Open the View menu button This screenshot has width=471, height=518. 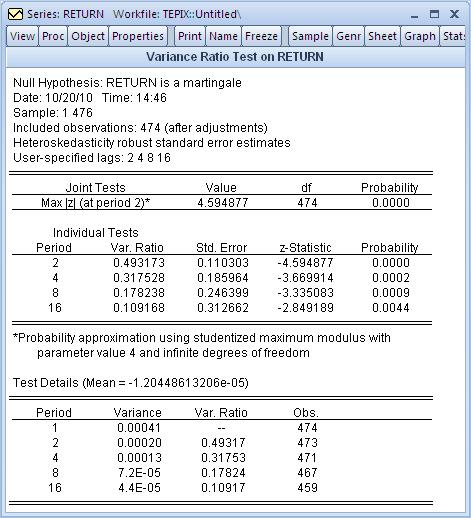click(22, 36)
